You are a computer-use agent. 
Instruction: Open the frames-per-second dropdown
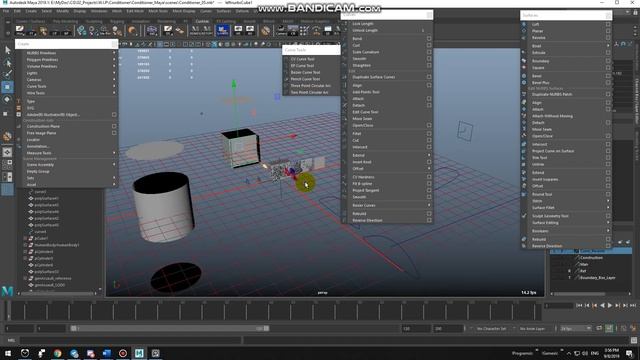click(576, 329)
